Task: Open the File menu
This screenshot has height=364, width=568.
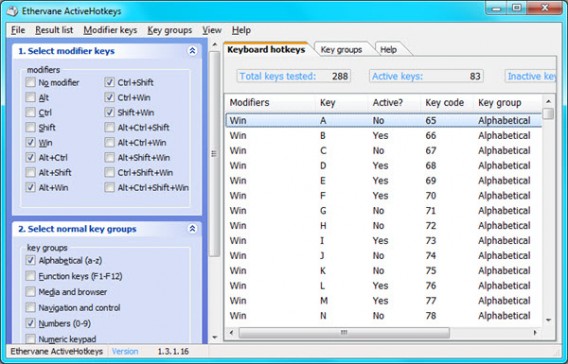Action: [x=18, y=30]
